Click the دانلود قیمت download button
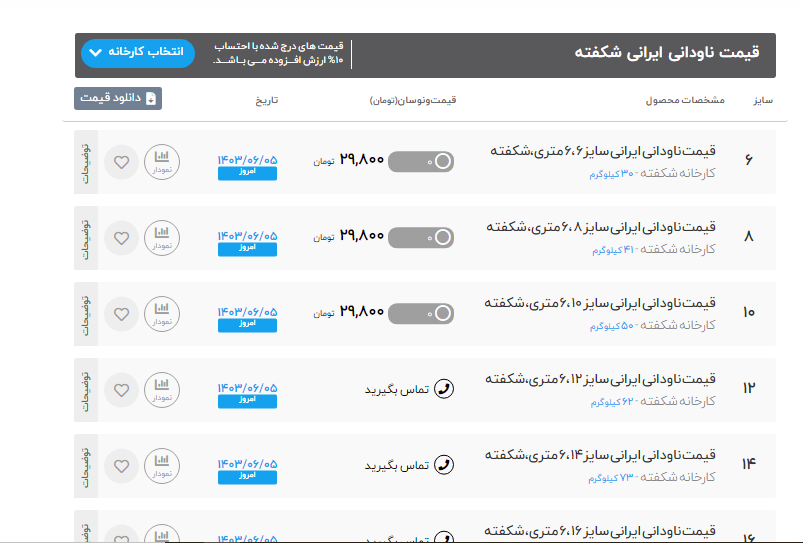This screenshot has width=803, height=543. click(x=118, y=98)
